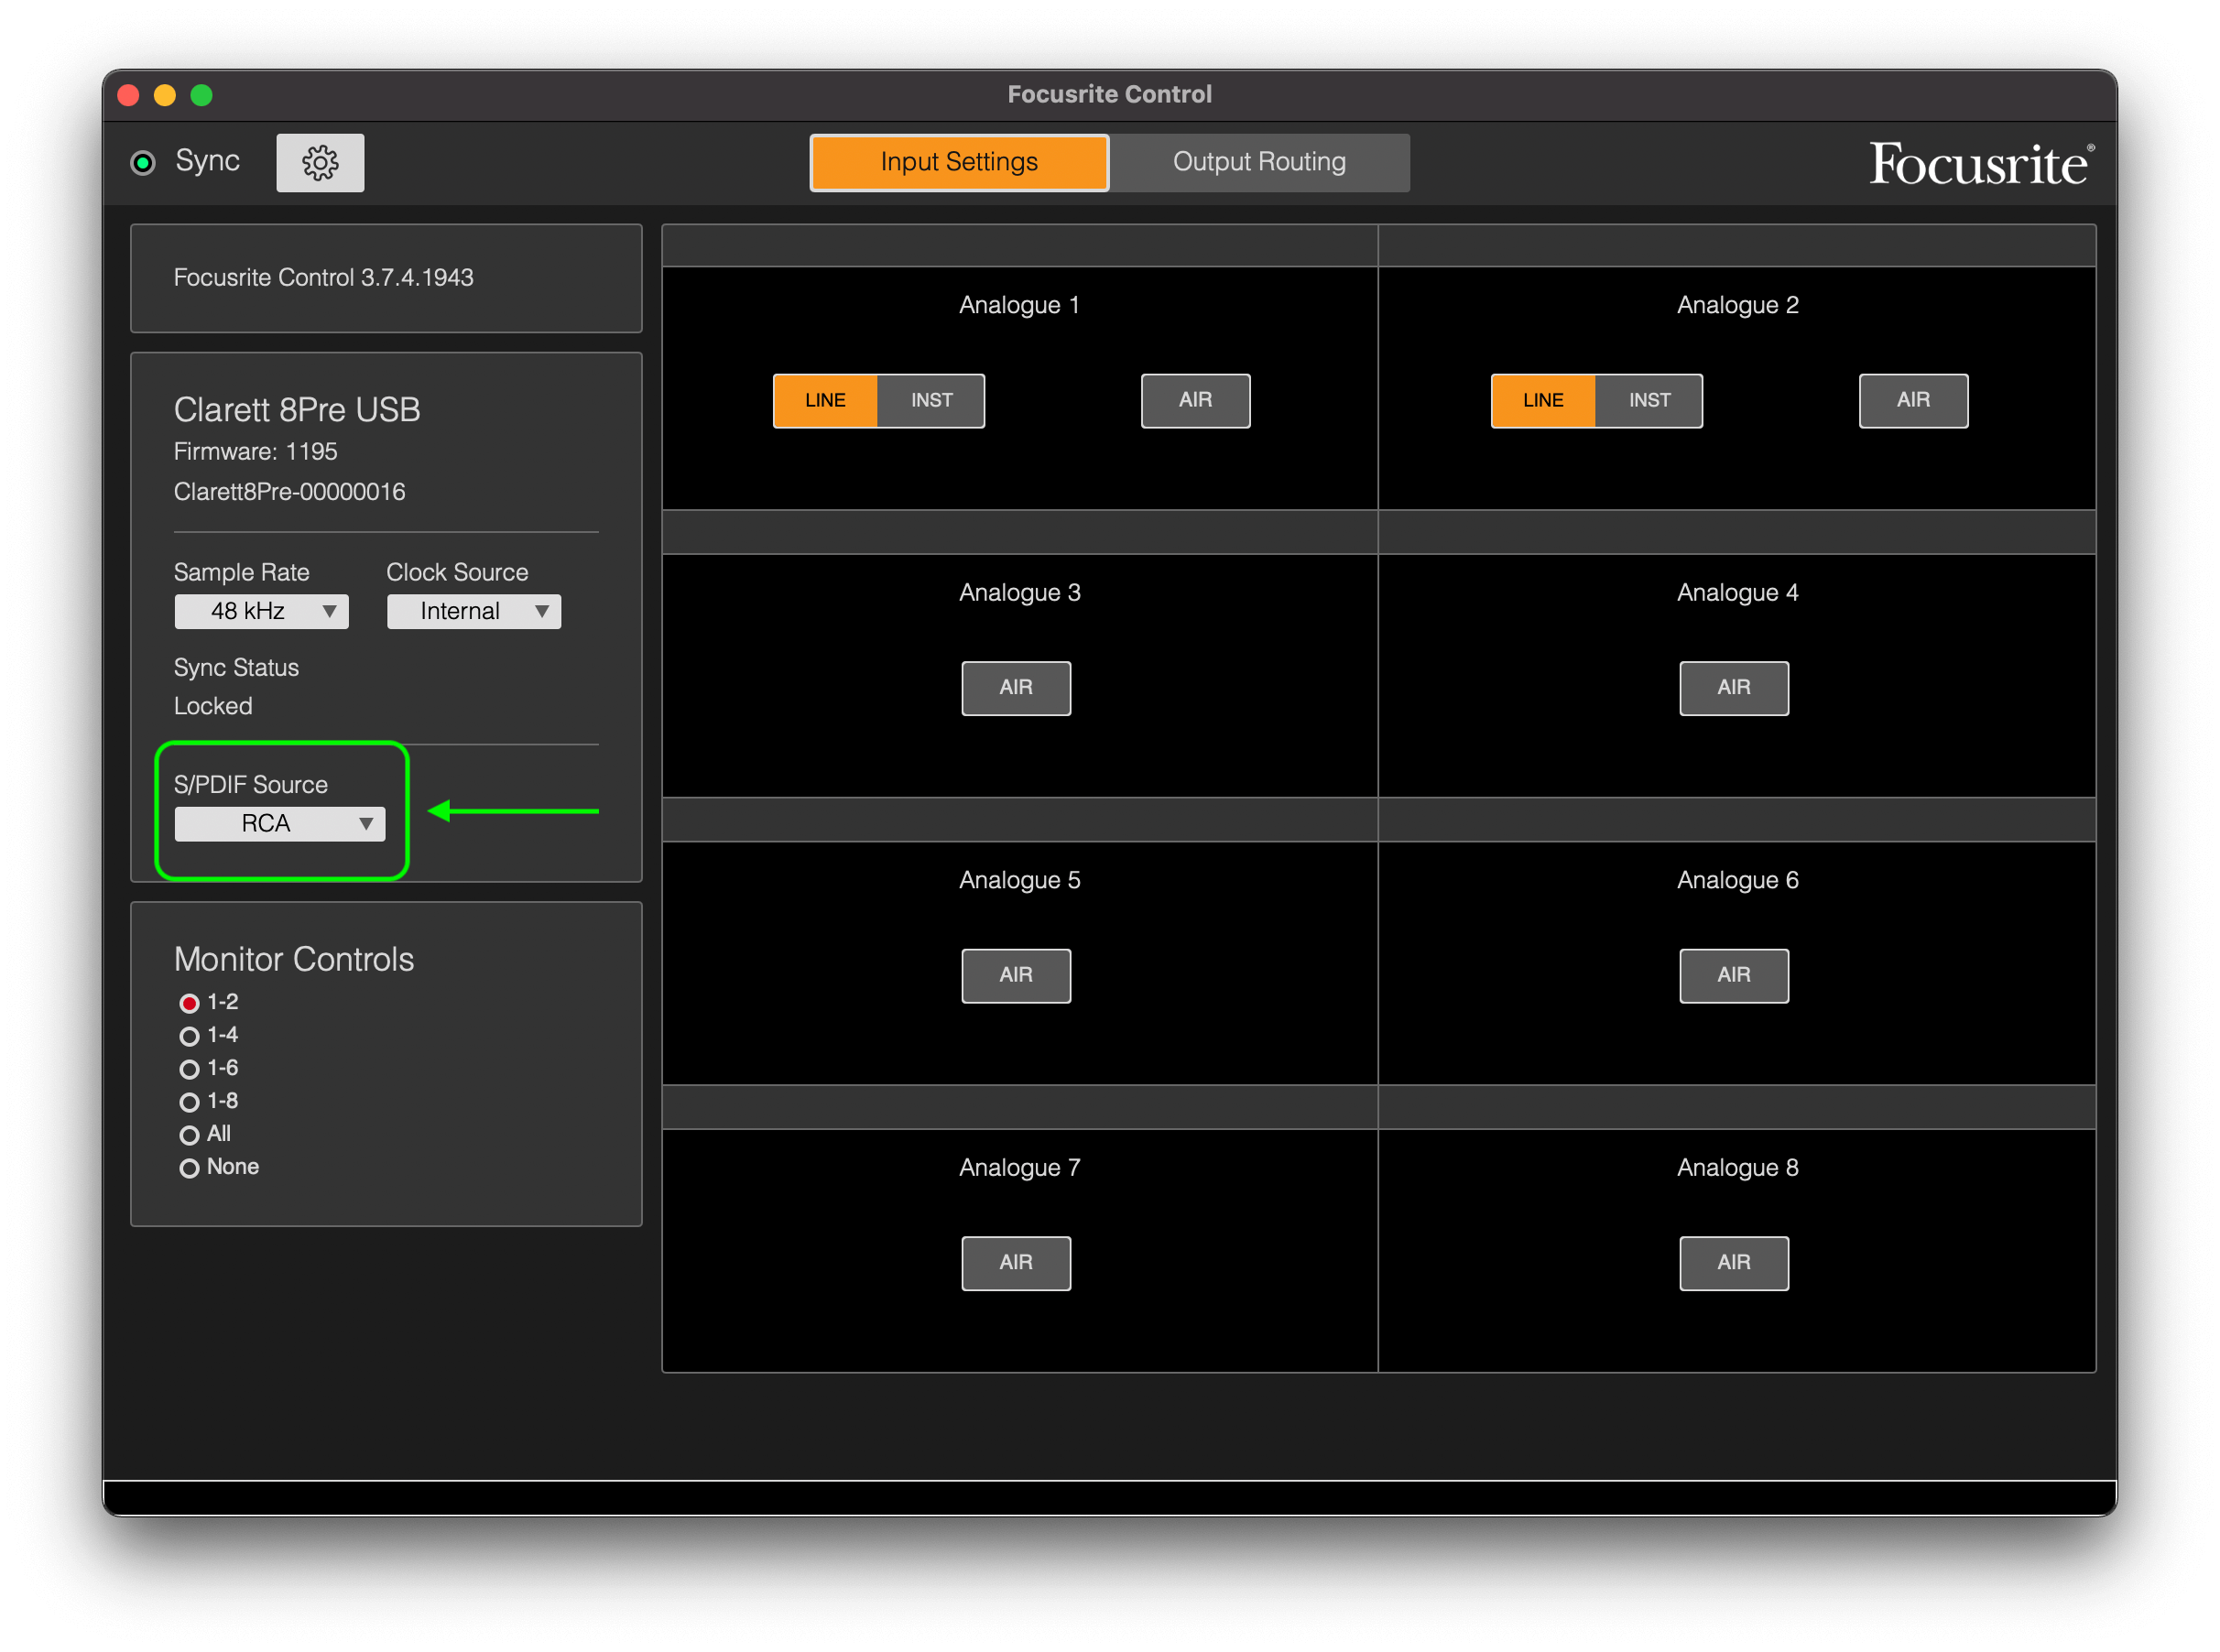Close the Focusrite Control window
Image resolution: width=2220 pixels, height=1652 pixels.
pos(128,95)
